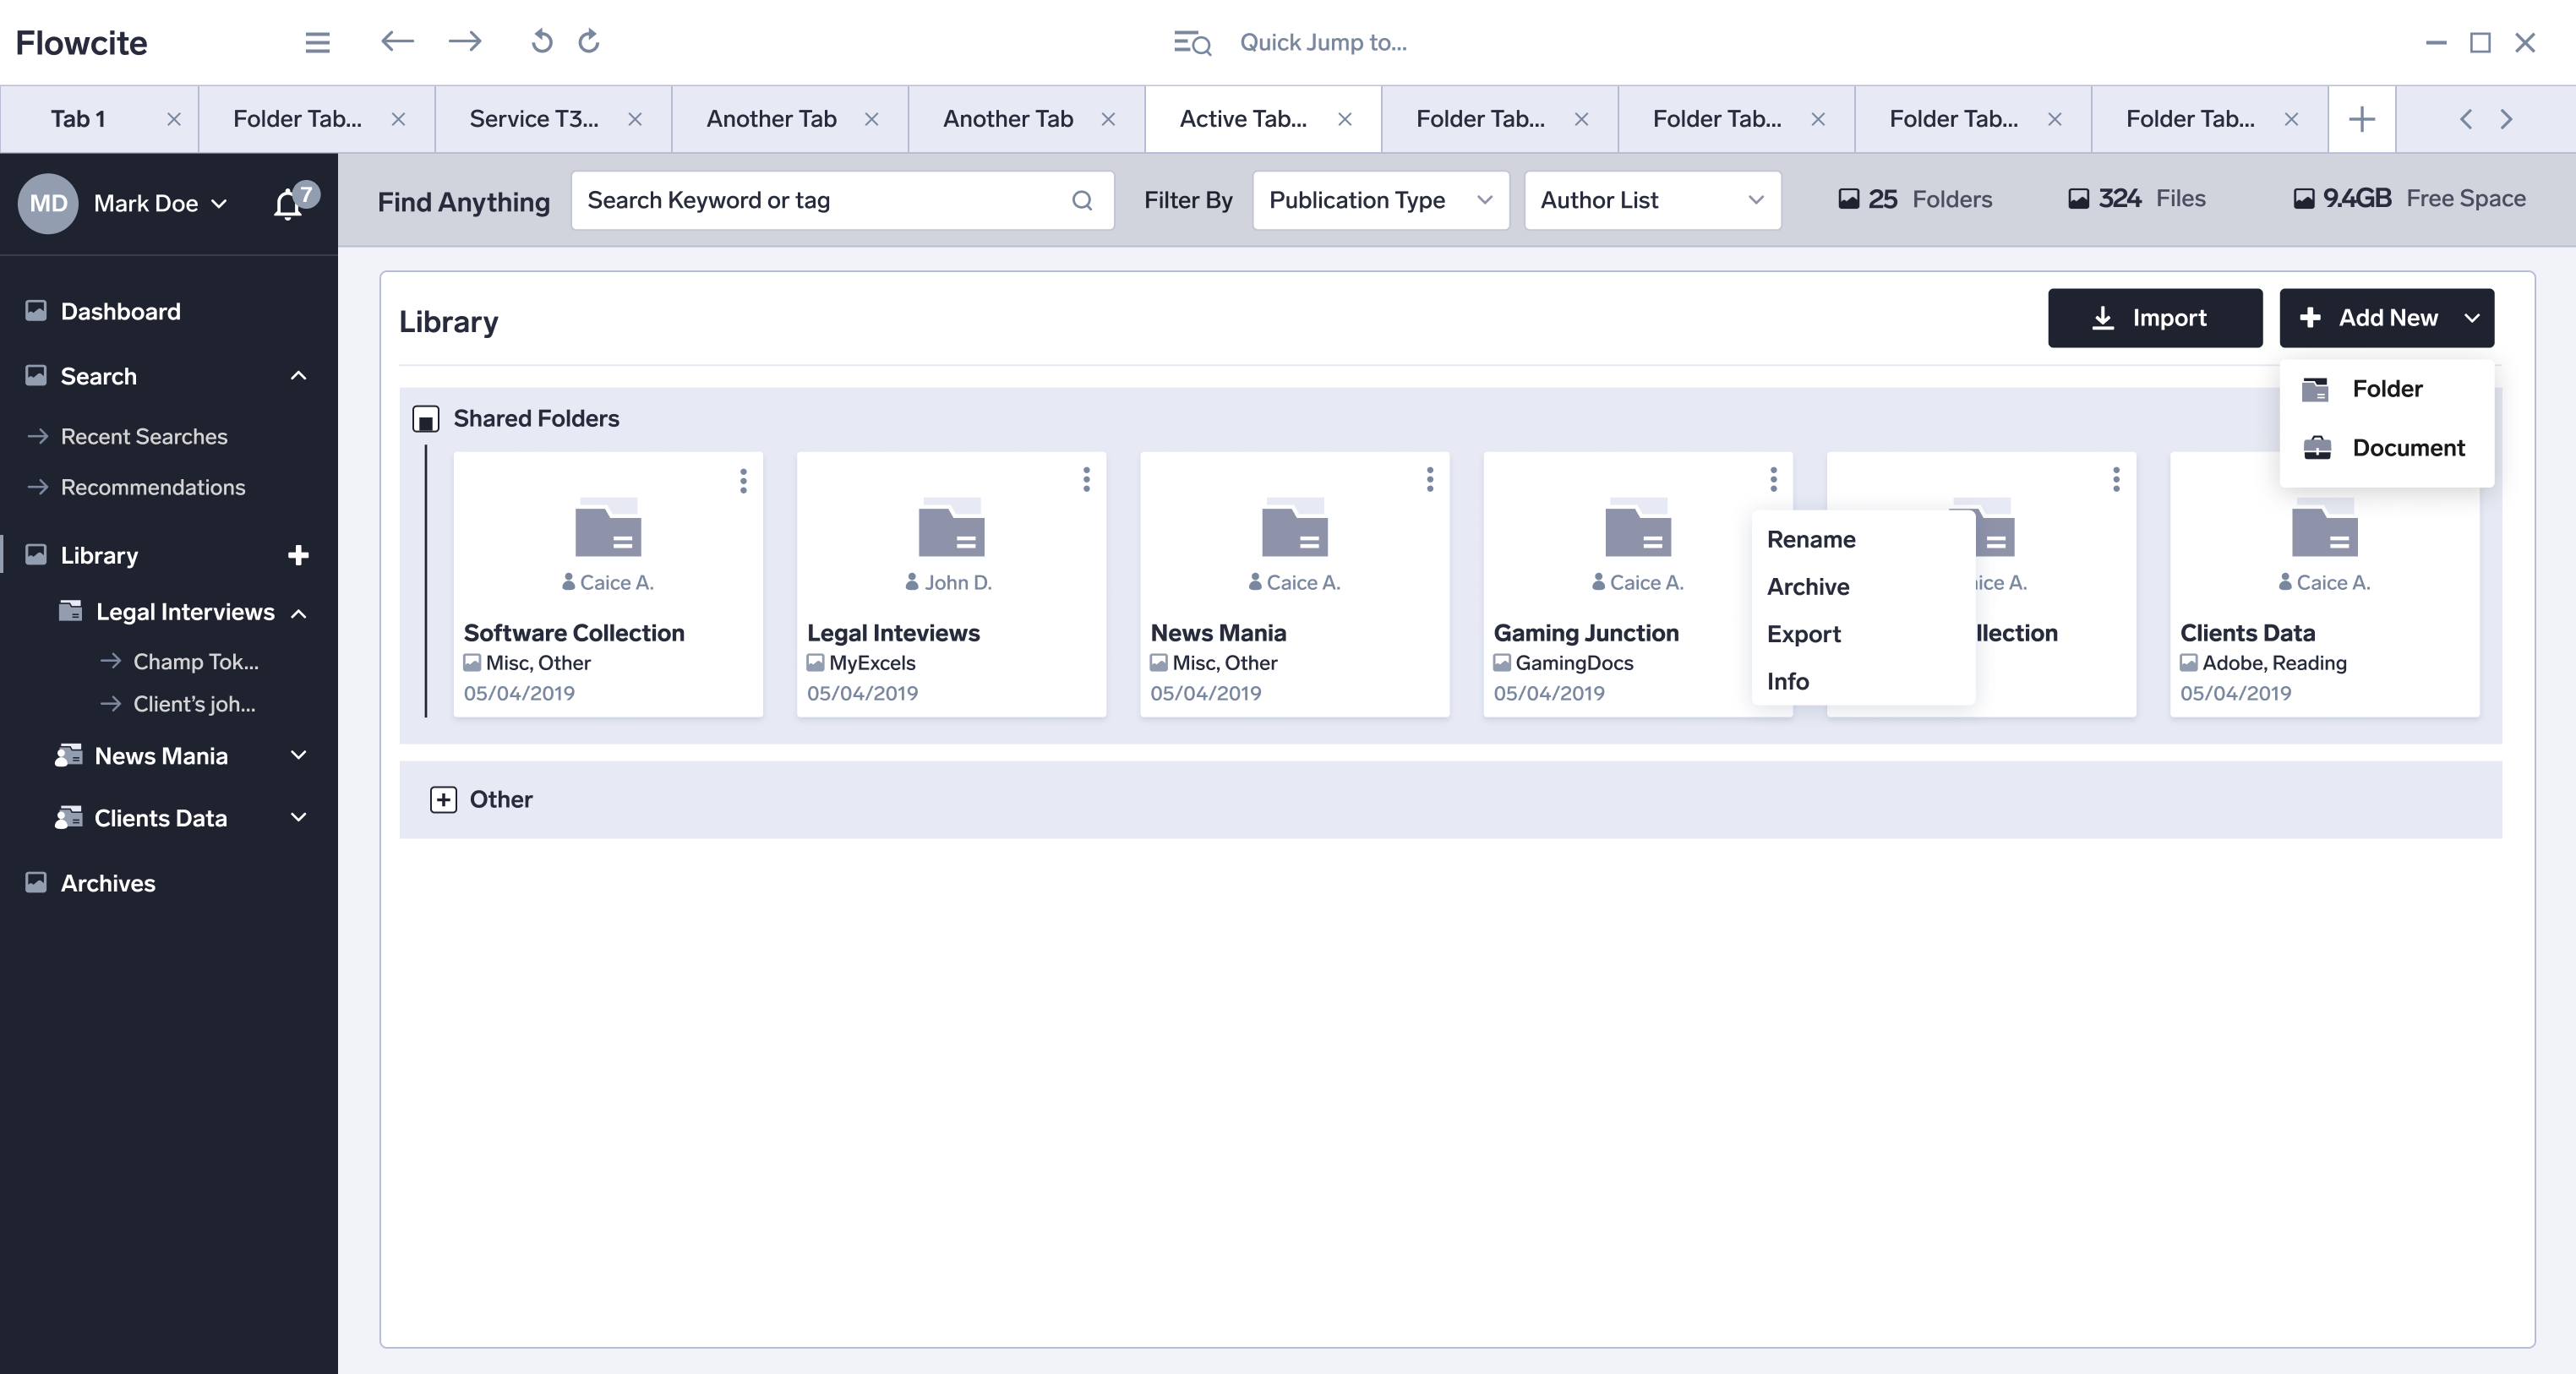The height and width of the screenshot is (1374, 2576).
Task: Open the Author List dropdown
Action: [1652, 200]
